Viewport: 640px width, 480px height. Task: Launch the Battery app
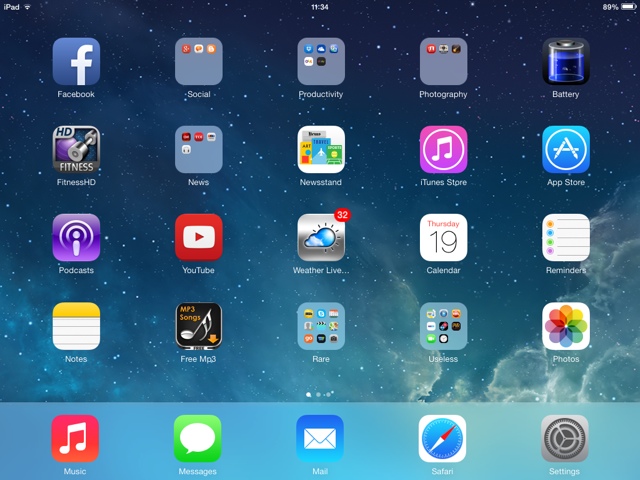click(566, 62)
